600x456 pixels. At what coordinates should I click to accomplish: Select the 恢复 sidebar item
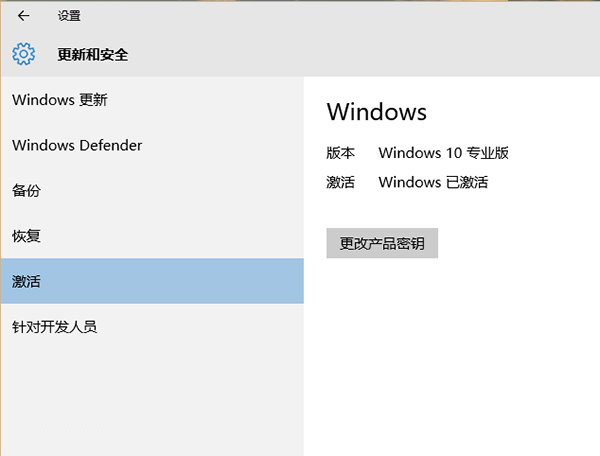pyautogui.click(x=152, y=236)
